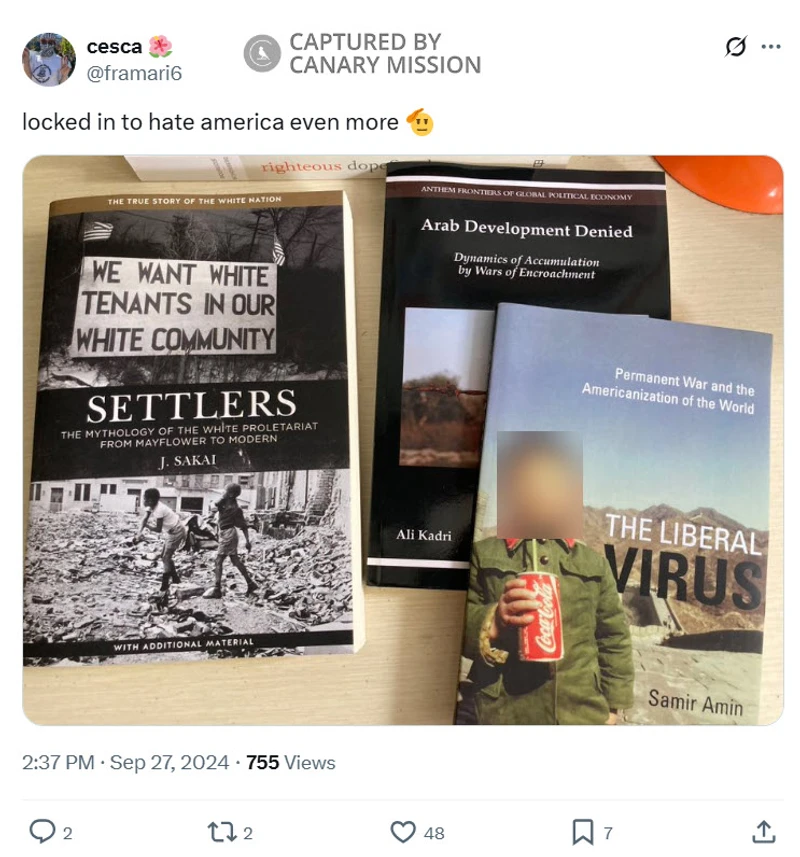Click the repost count 2

[x=248, y=833]
